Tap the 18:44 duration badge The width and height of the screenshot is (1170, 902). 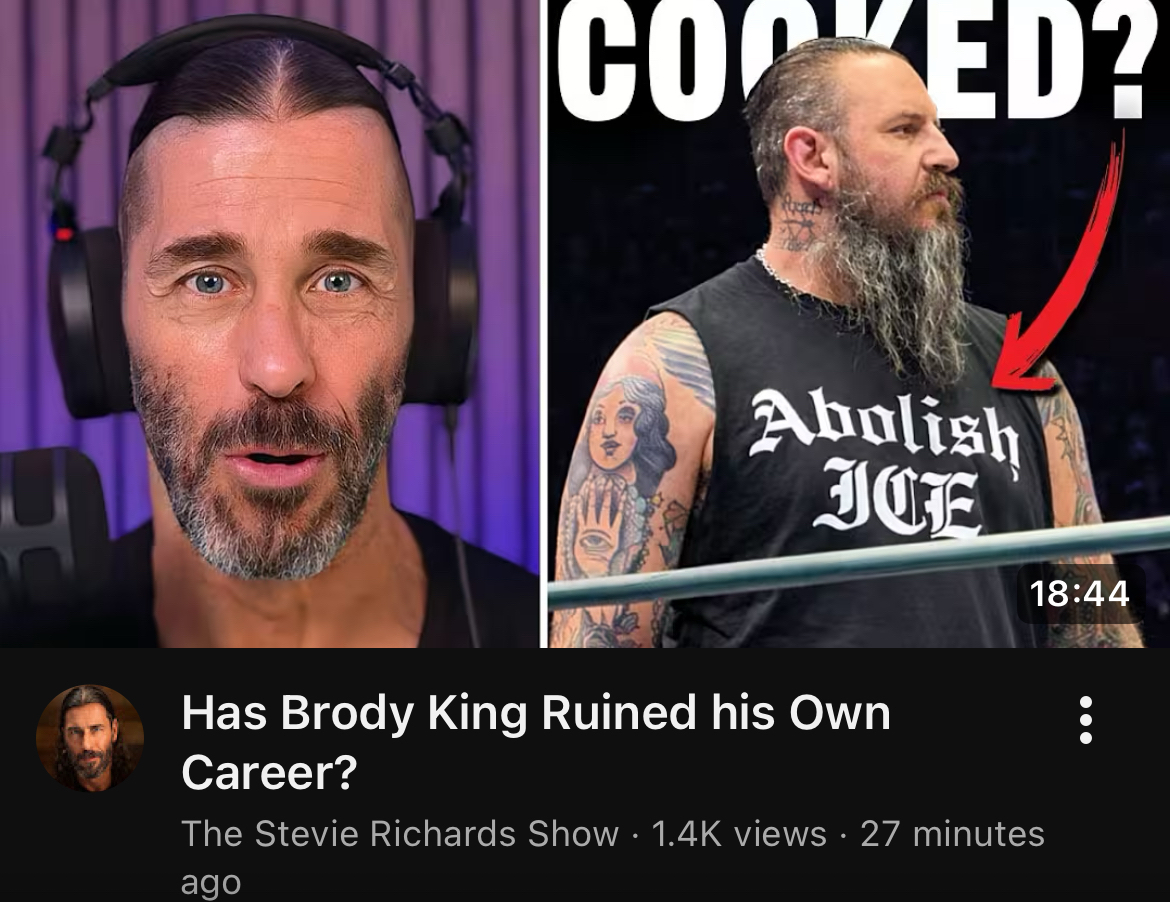point(1079,595)
